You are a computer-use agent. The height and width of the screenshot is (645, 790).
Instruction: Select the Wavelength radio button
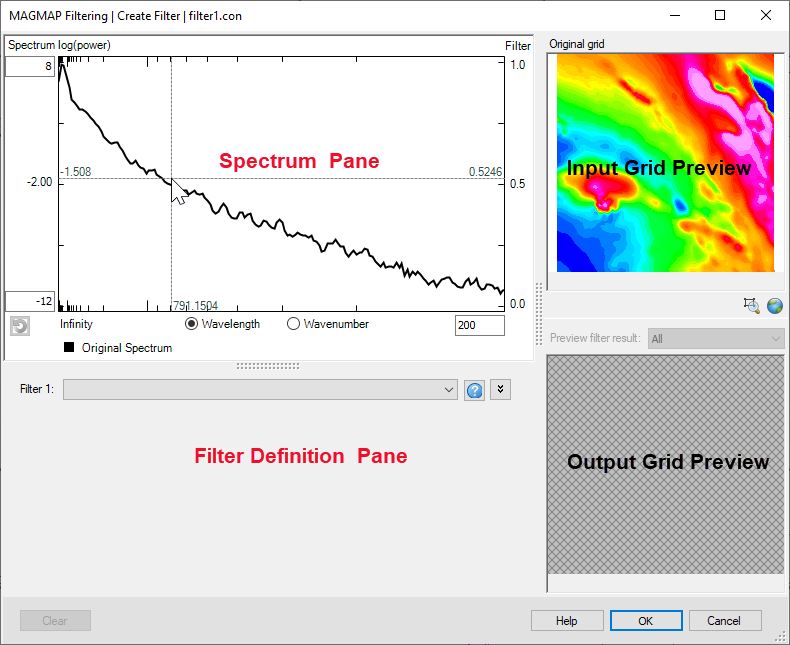point(192,324)
